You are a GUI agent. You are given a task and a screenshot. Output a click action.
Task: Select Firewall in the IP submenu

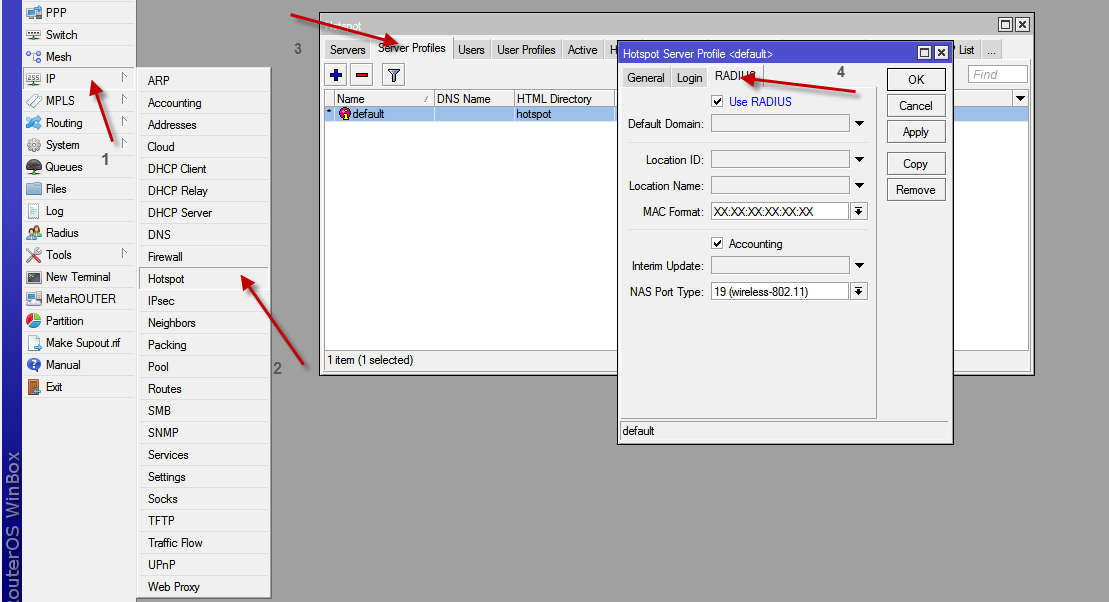(x=204, y=257)
